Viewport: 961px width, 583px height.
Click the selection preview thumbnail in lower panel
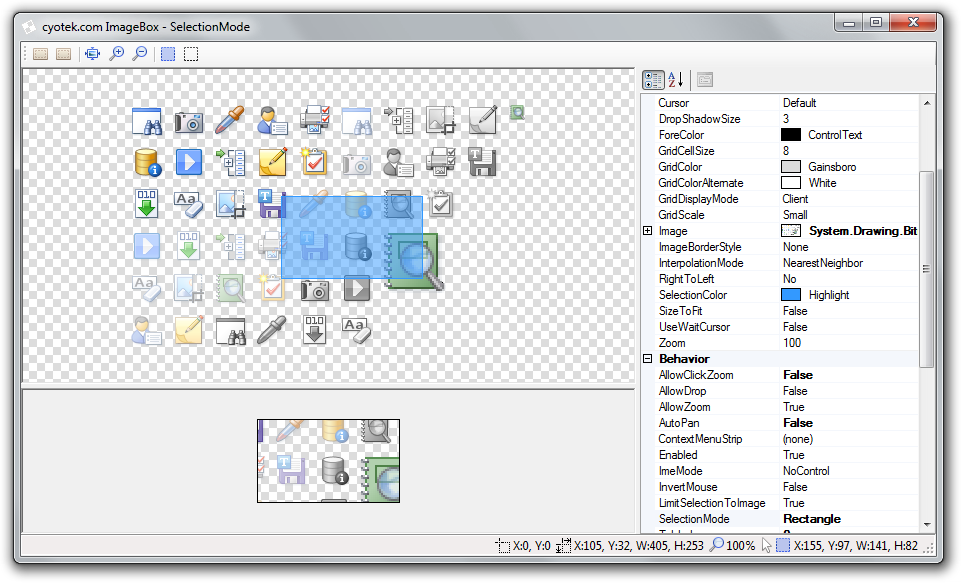pos(329,461)
